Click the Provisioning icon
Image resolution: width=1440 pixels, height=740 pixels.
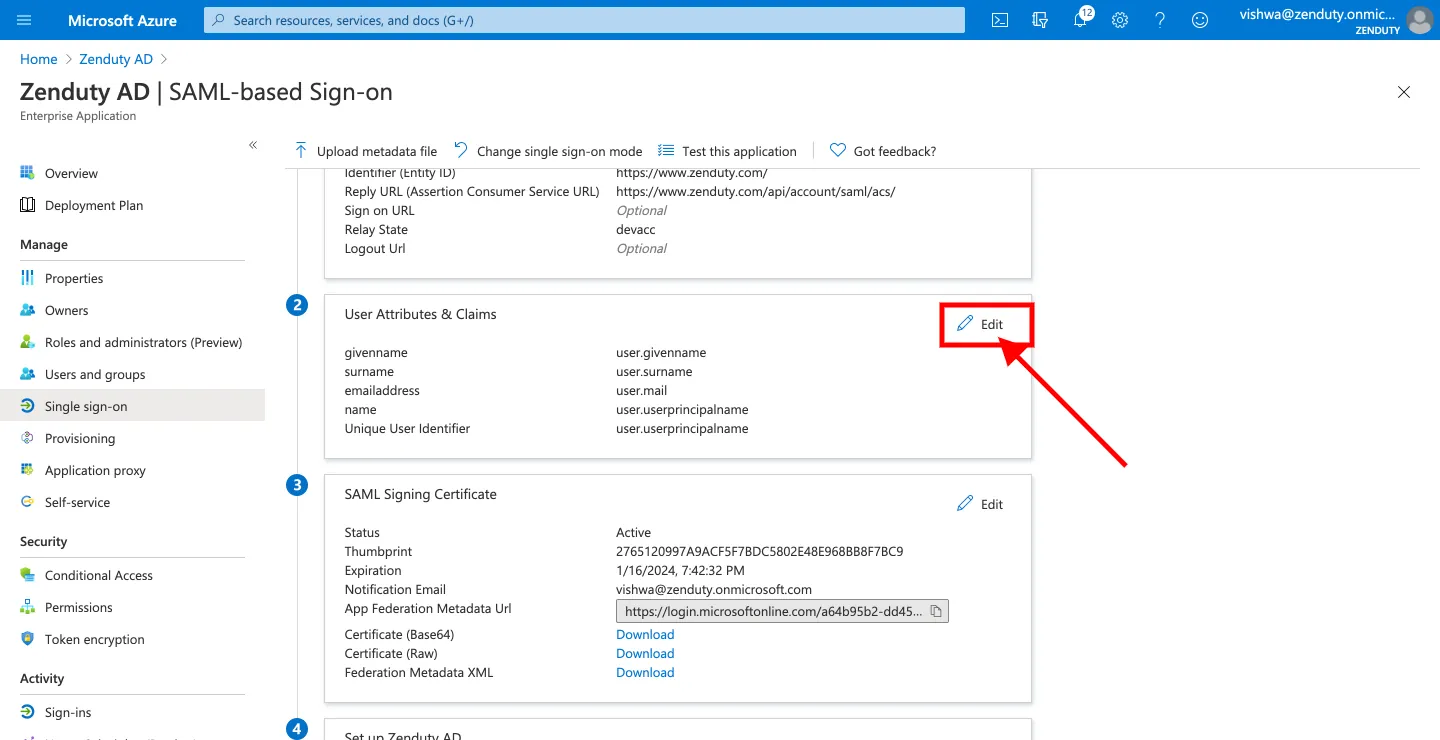tap(27, 438)
